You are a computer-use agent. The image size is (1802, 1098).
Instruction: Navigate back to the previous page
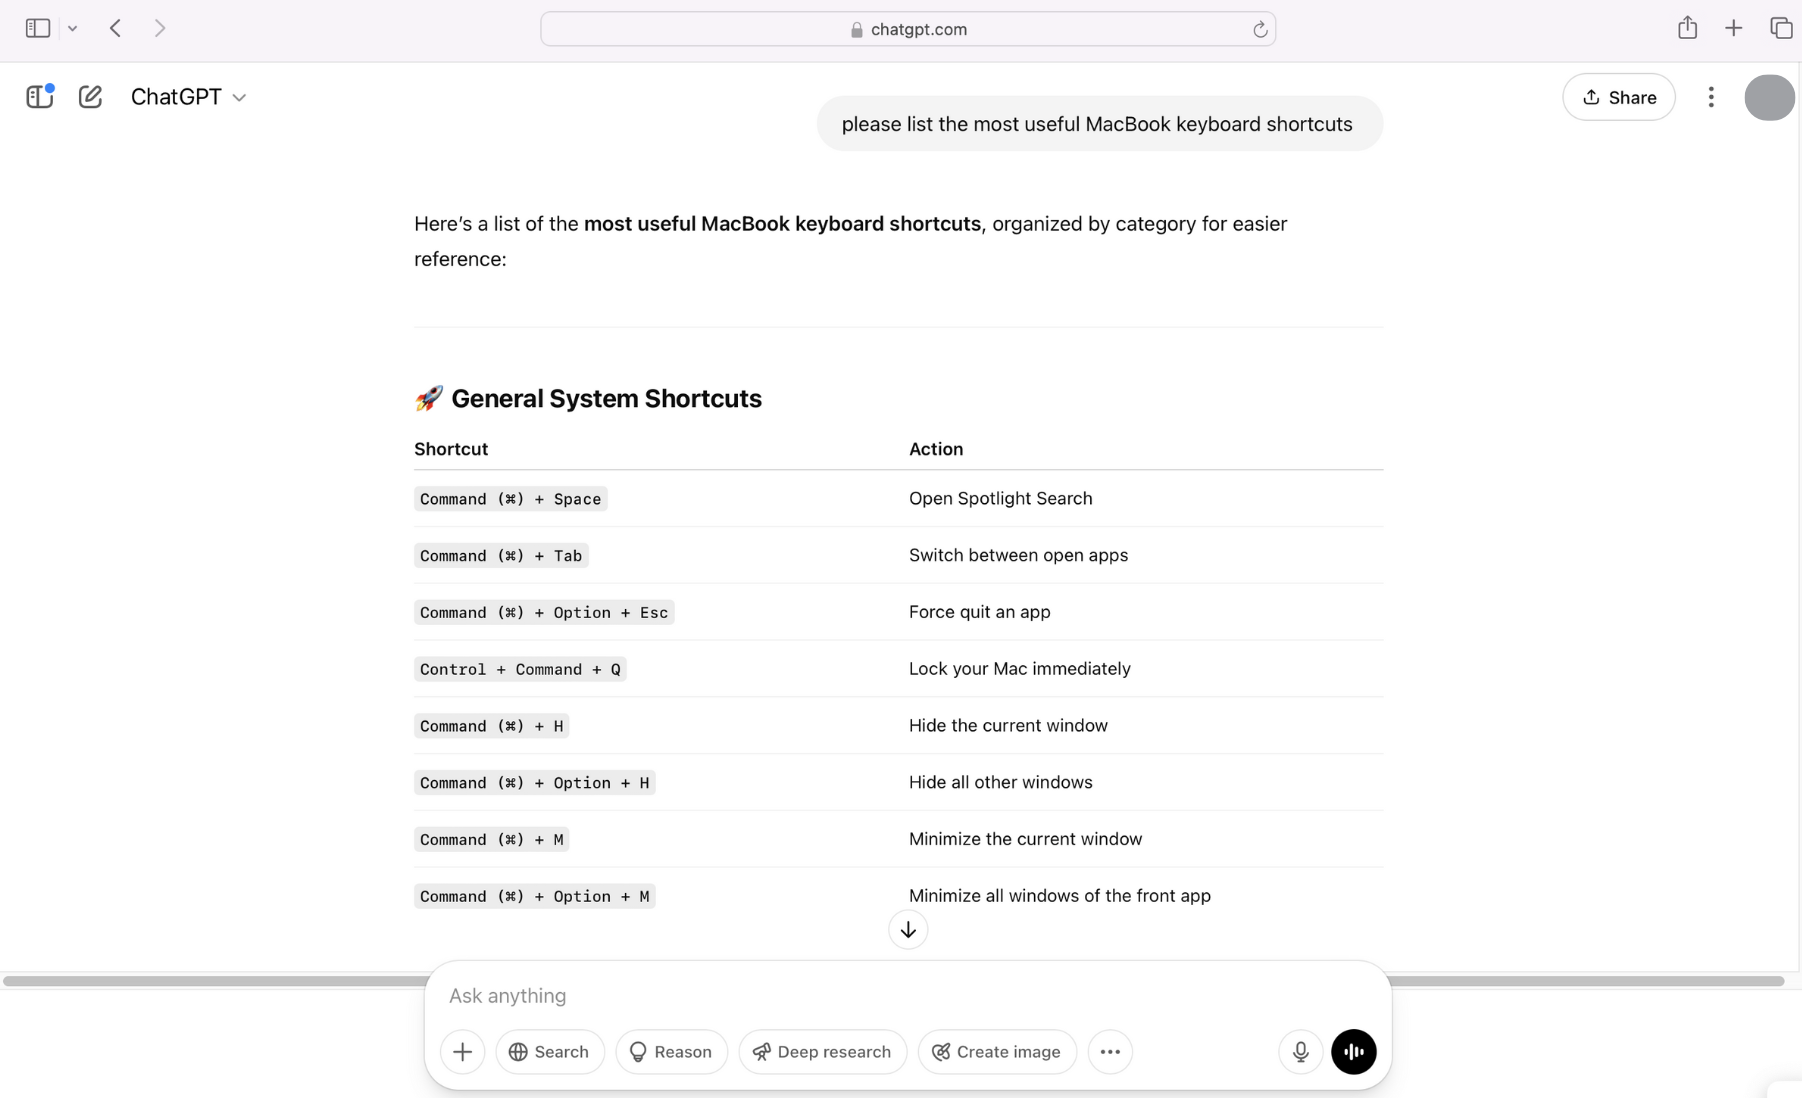[x=115, y=28]
